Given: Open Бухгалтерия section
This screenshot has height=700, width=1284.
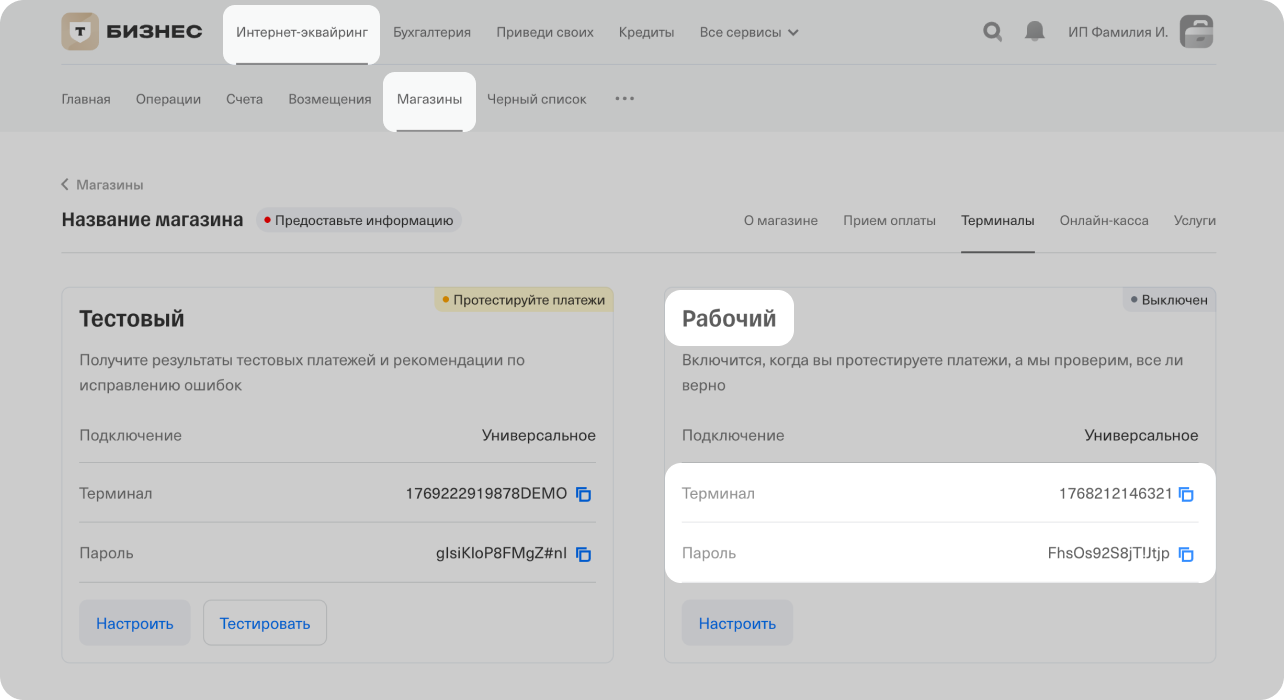Looking at the screenshot, I should [x=432, y=32].
